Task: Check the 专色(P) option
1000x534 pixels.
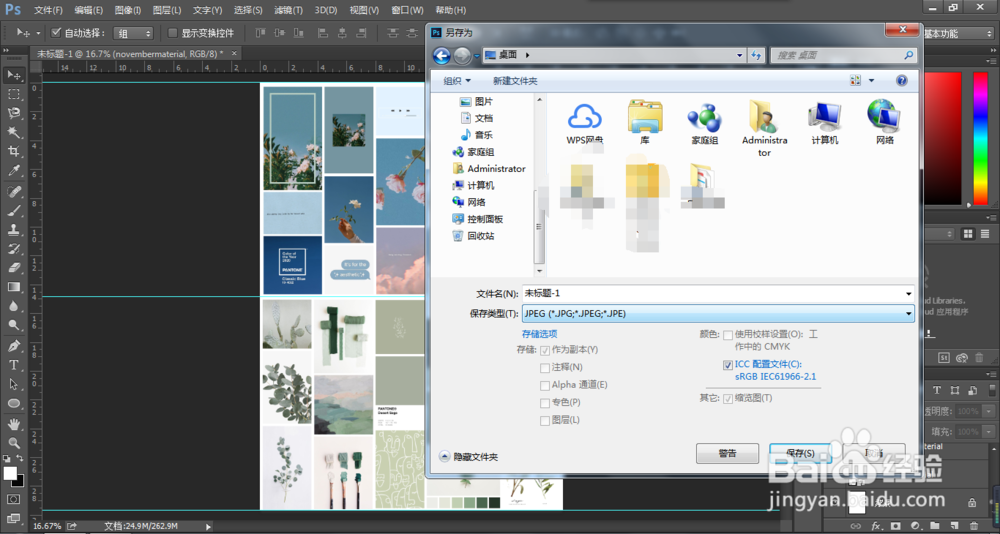Action: [x=545, y=403]
